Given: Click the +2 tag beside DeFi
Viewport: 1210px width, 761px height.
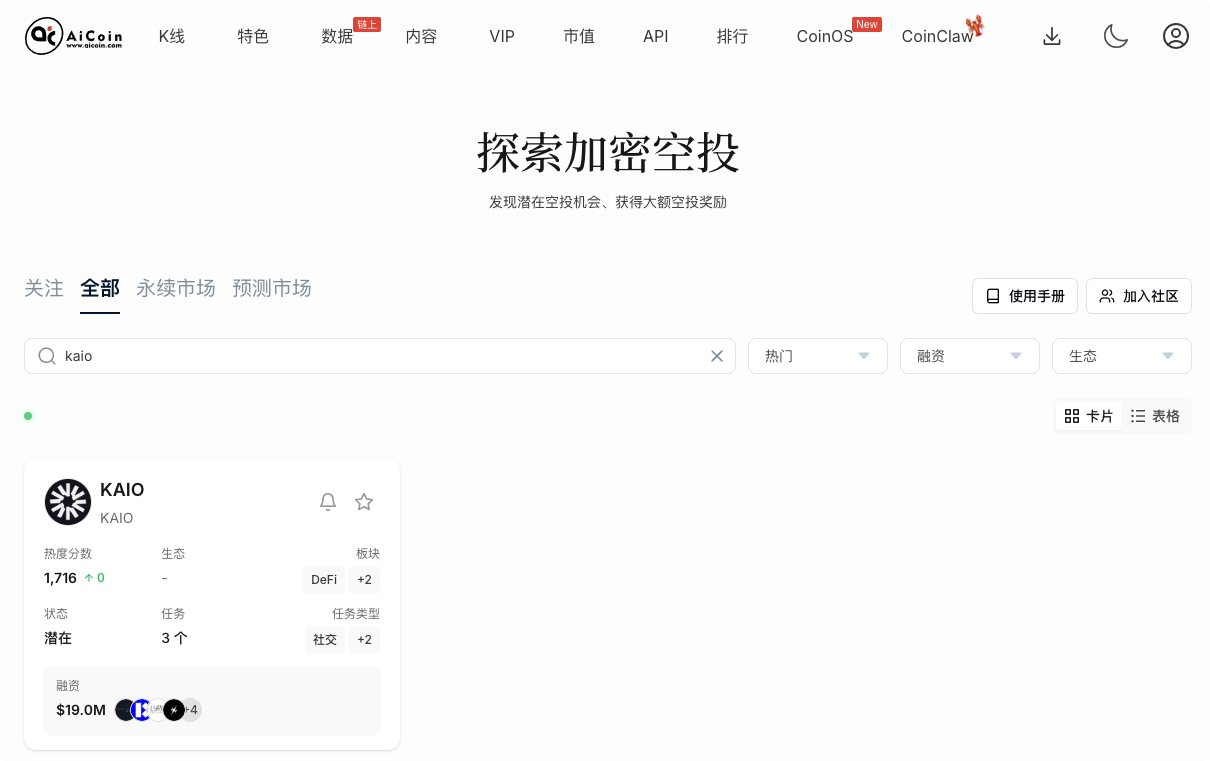Looking at the screenshot, I should (x=364, y=580).
